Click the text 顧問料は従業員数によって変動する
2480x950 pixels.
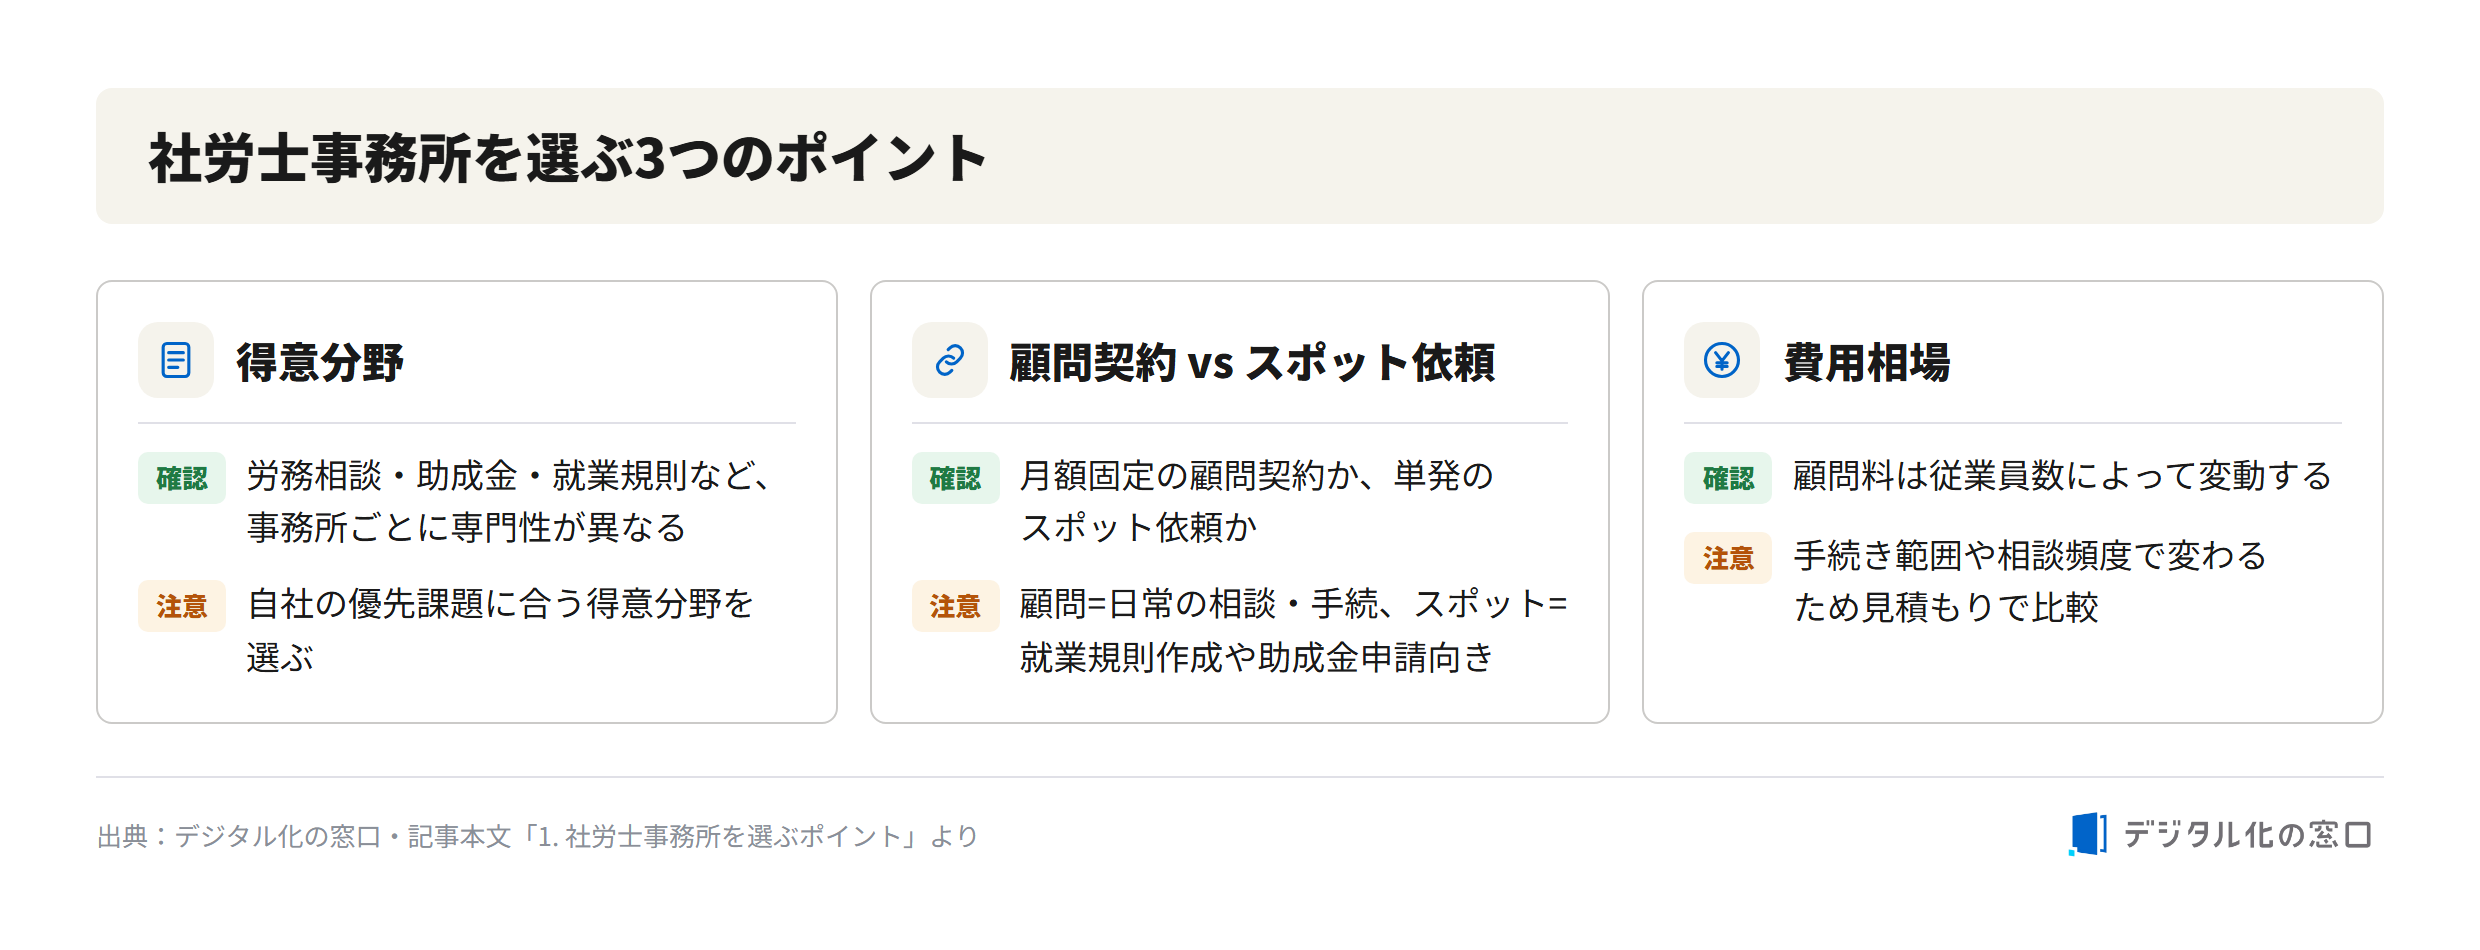2062,476
